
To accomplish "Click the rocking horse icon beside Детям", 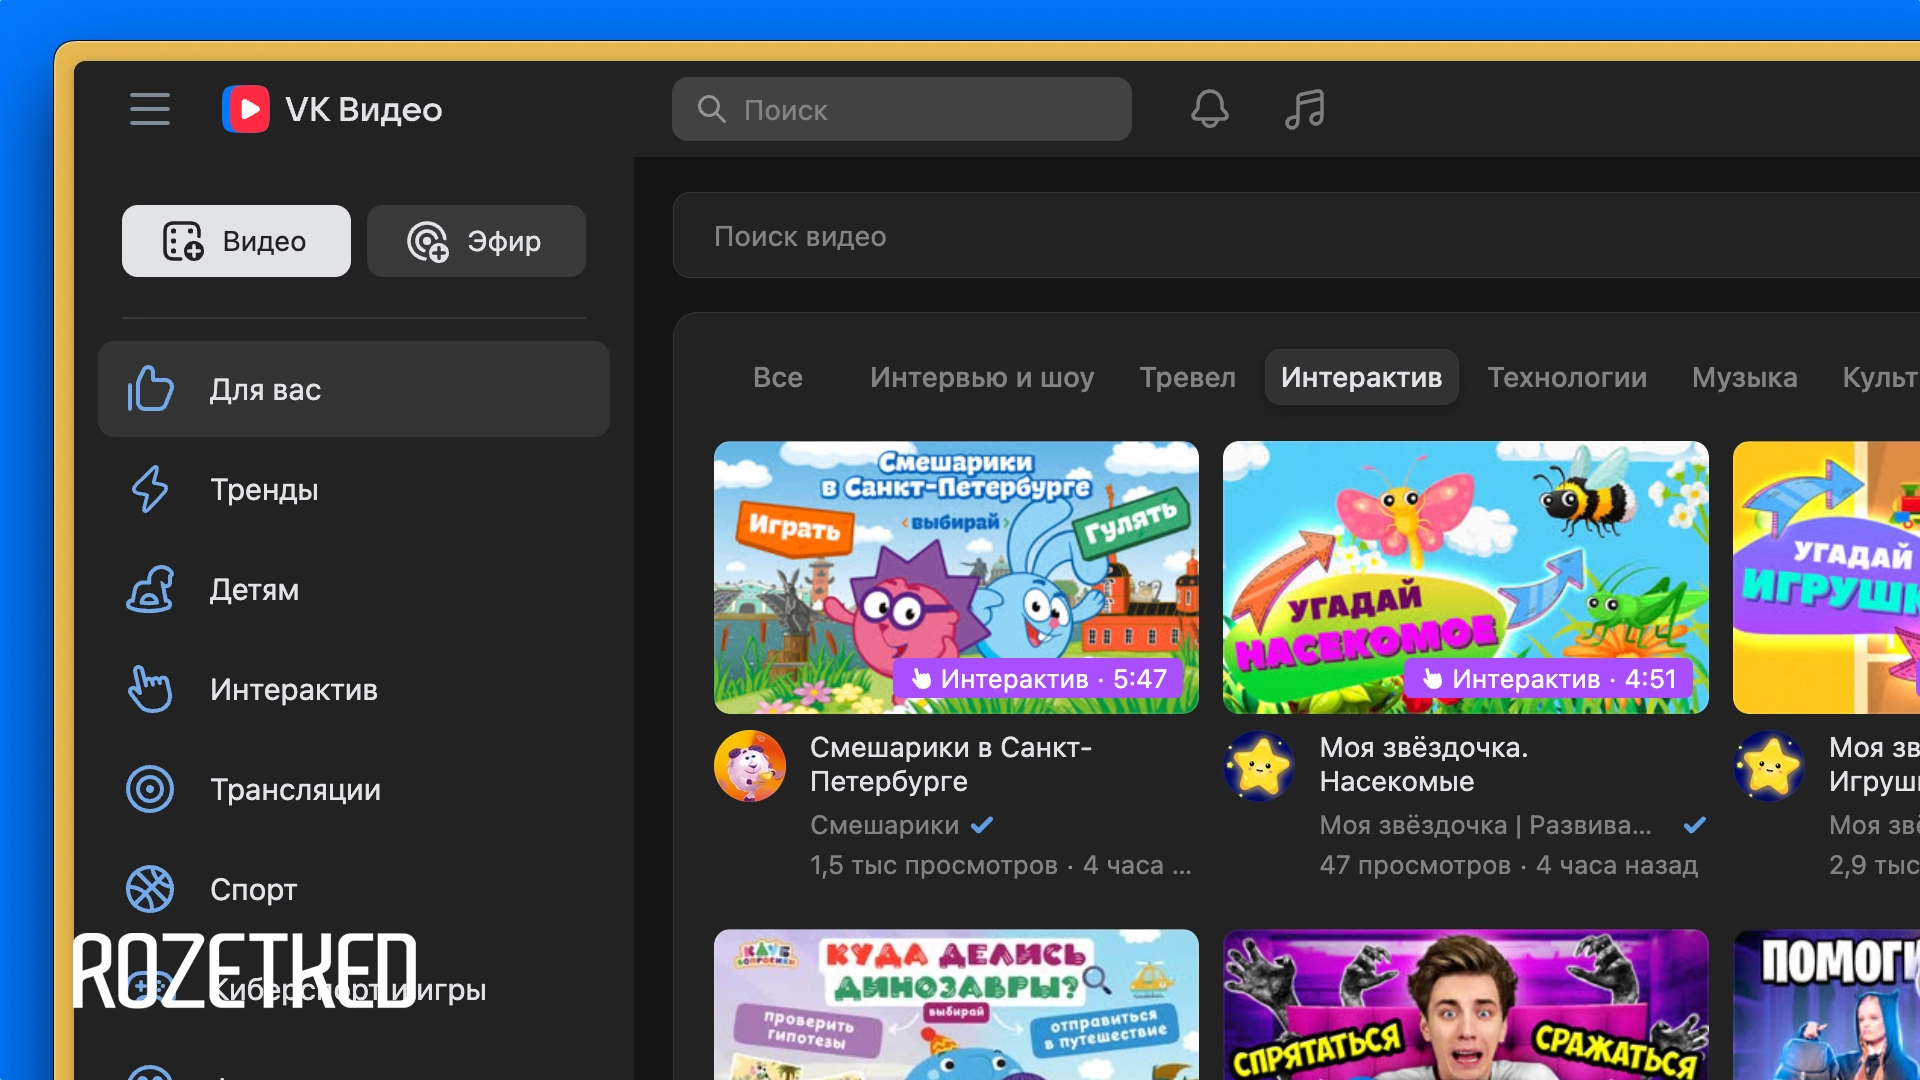I will 150,589.
